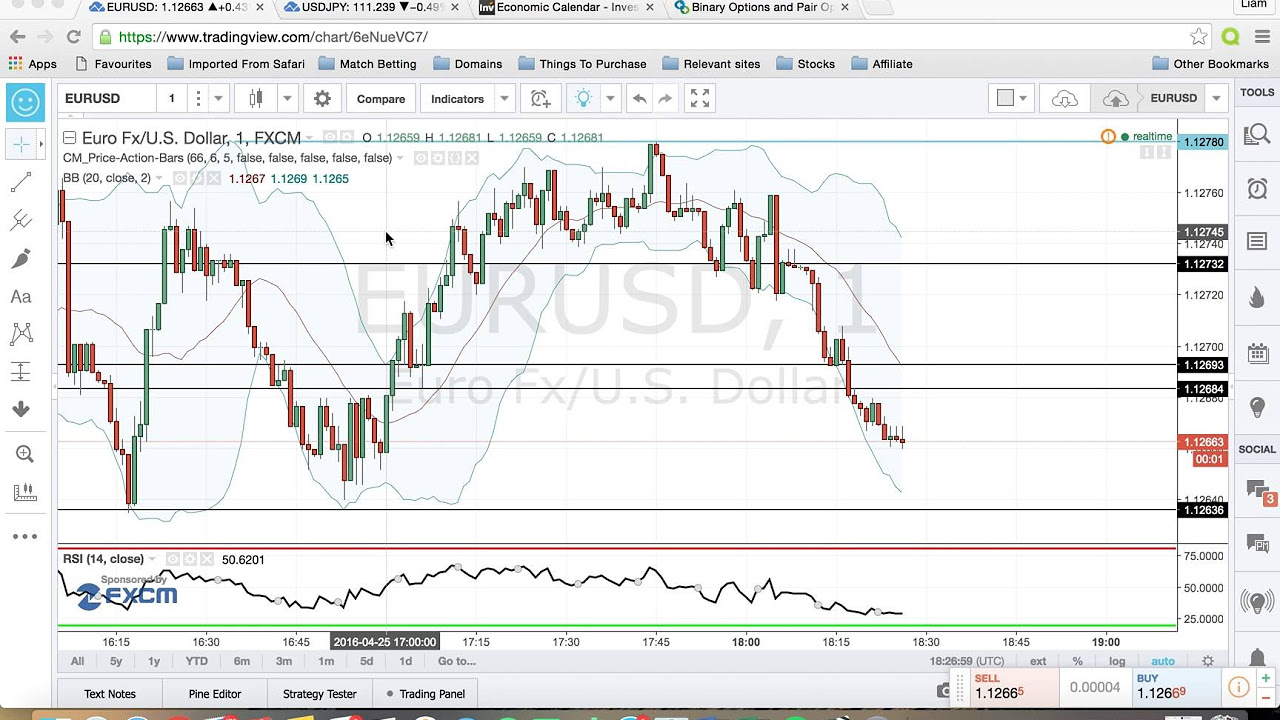Select the down arrow marker tool
This screenshot has height=720, width=1280.
coord(21,409)
